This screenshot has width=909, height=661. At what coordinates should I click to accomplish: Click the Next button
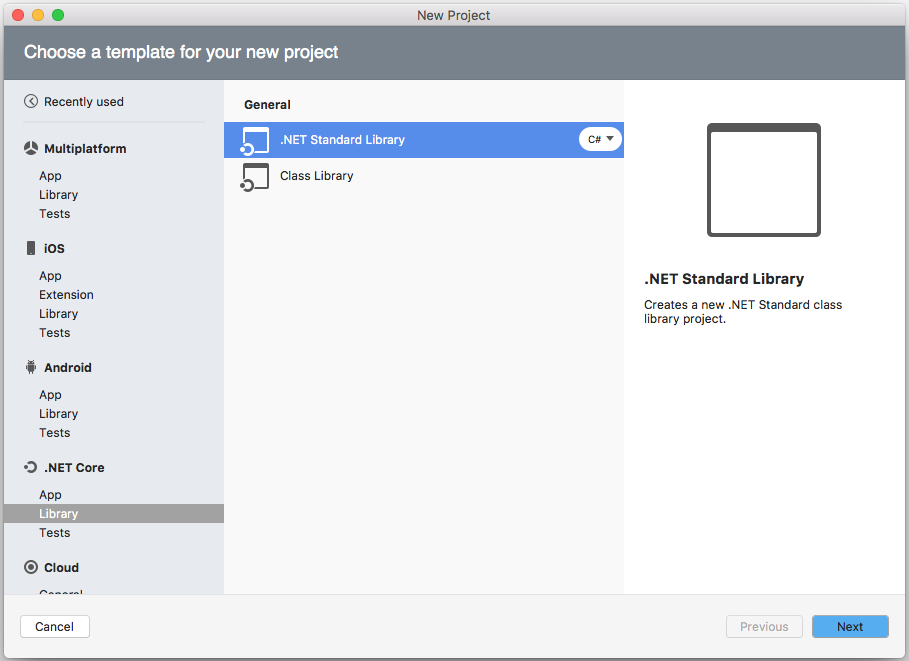pos(850,626)
